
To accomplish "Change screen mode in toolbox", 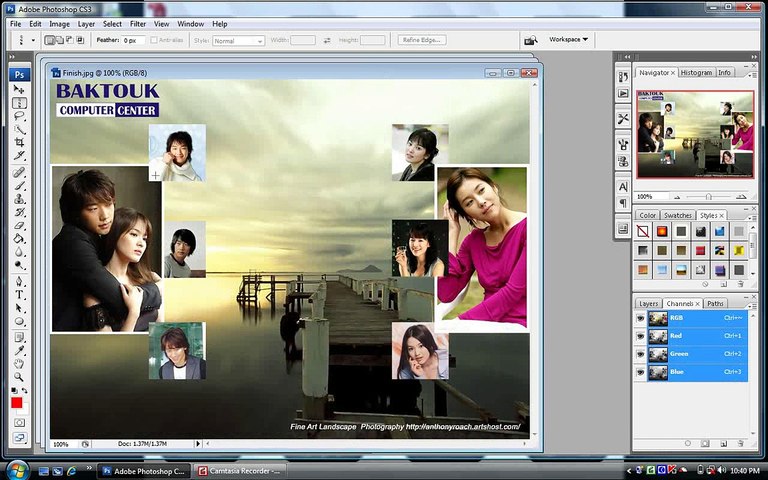I will pyautogui.click(x=19, y=438).
